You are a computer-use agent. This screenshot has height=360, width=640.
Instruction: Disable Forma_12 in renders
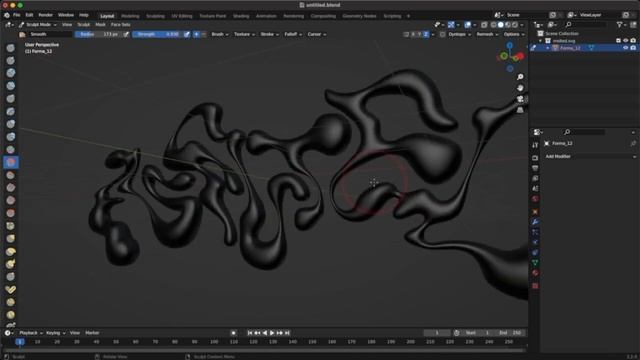coord(633,48)
